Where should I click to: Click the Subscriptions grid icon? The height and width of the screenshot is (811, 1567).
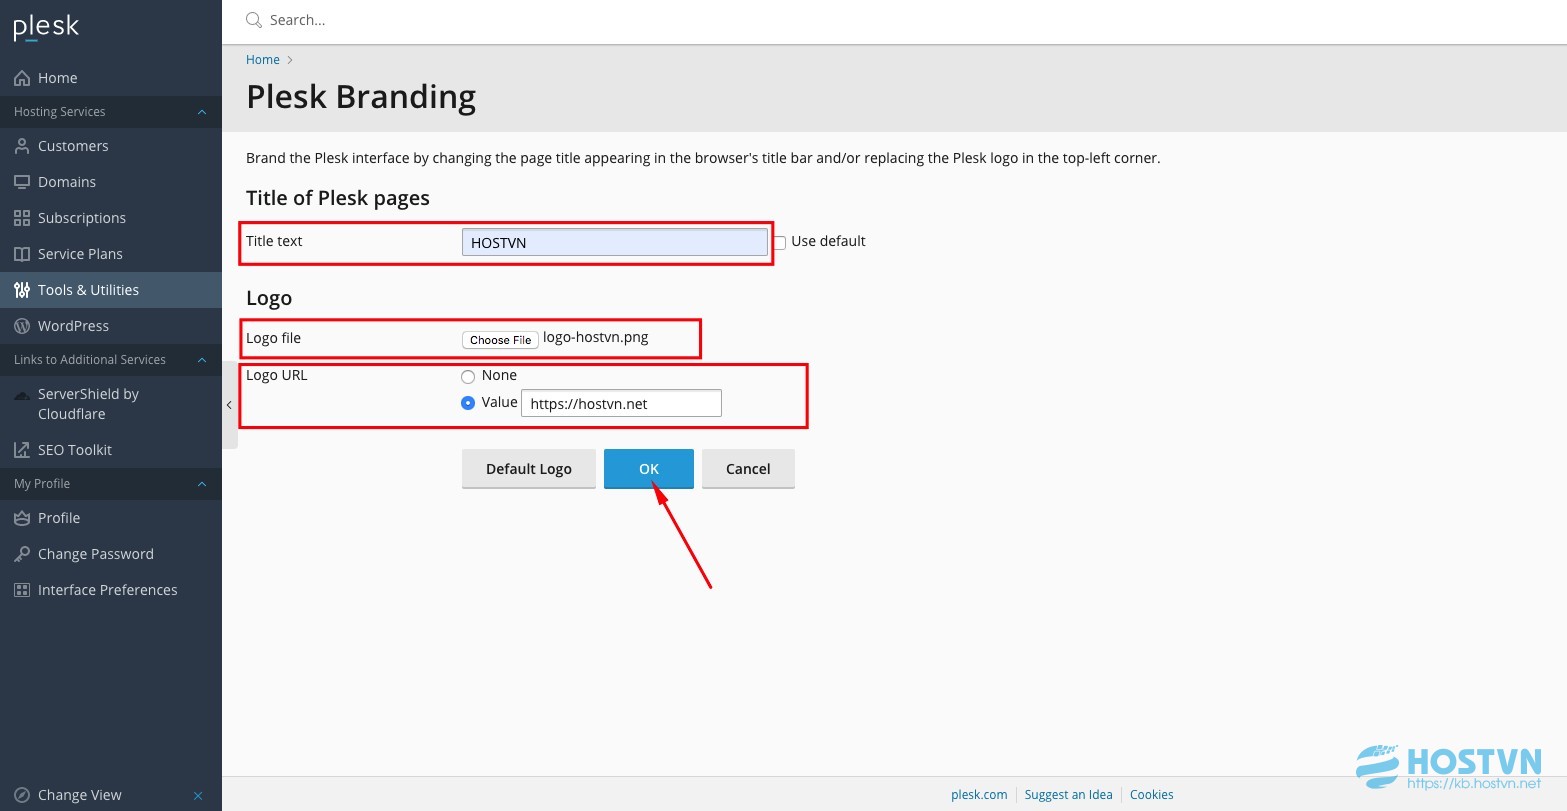tap(22, 218)
